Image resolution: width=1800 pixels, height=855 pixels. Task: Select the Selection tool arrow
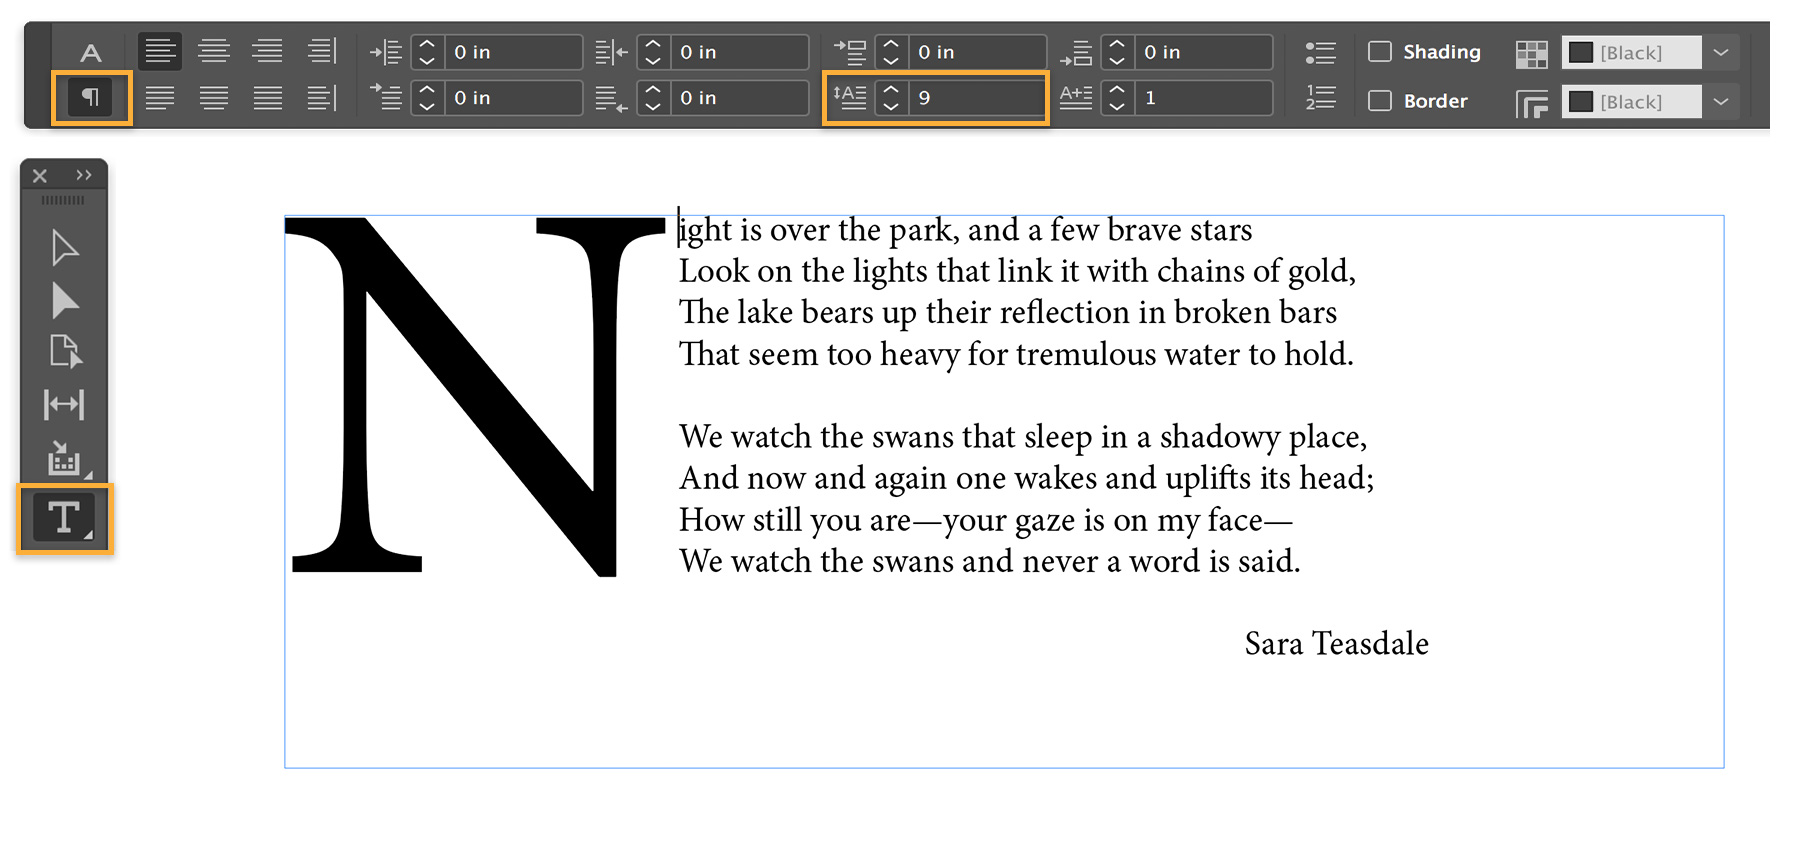coord(65,248)
